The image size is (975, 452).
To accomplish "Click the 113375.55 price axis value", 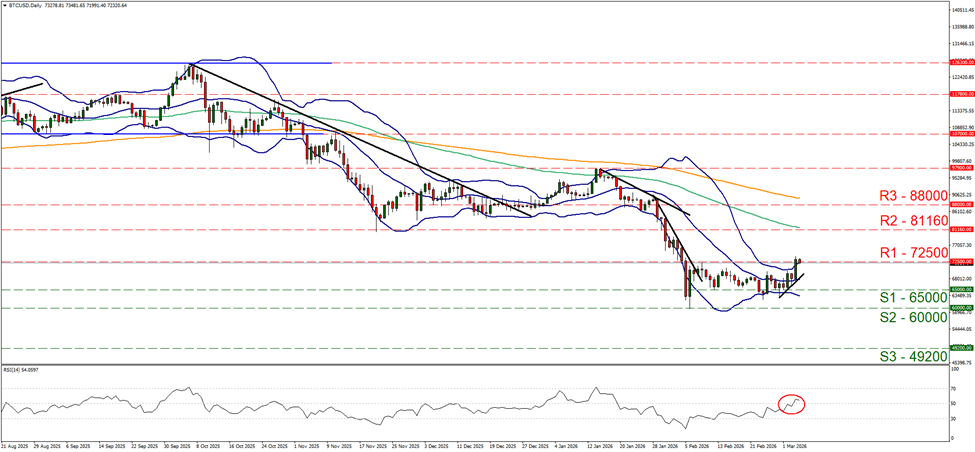I will 961,111.
